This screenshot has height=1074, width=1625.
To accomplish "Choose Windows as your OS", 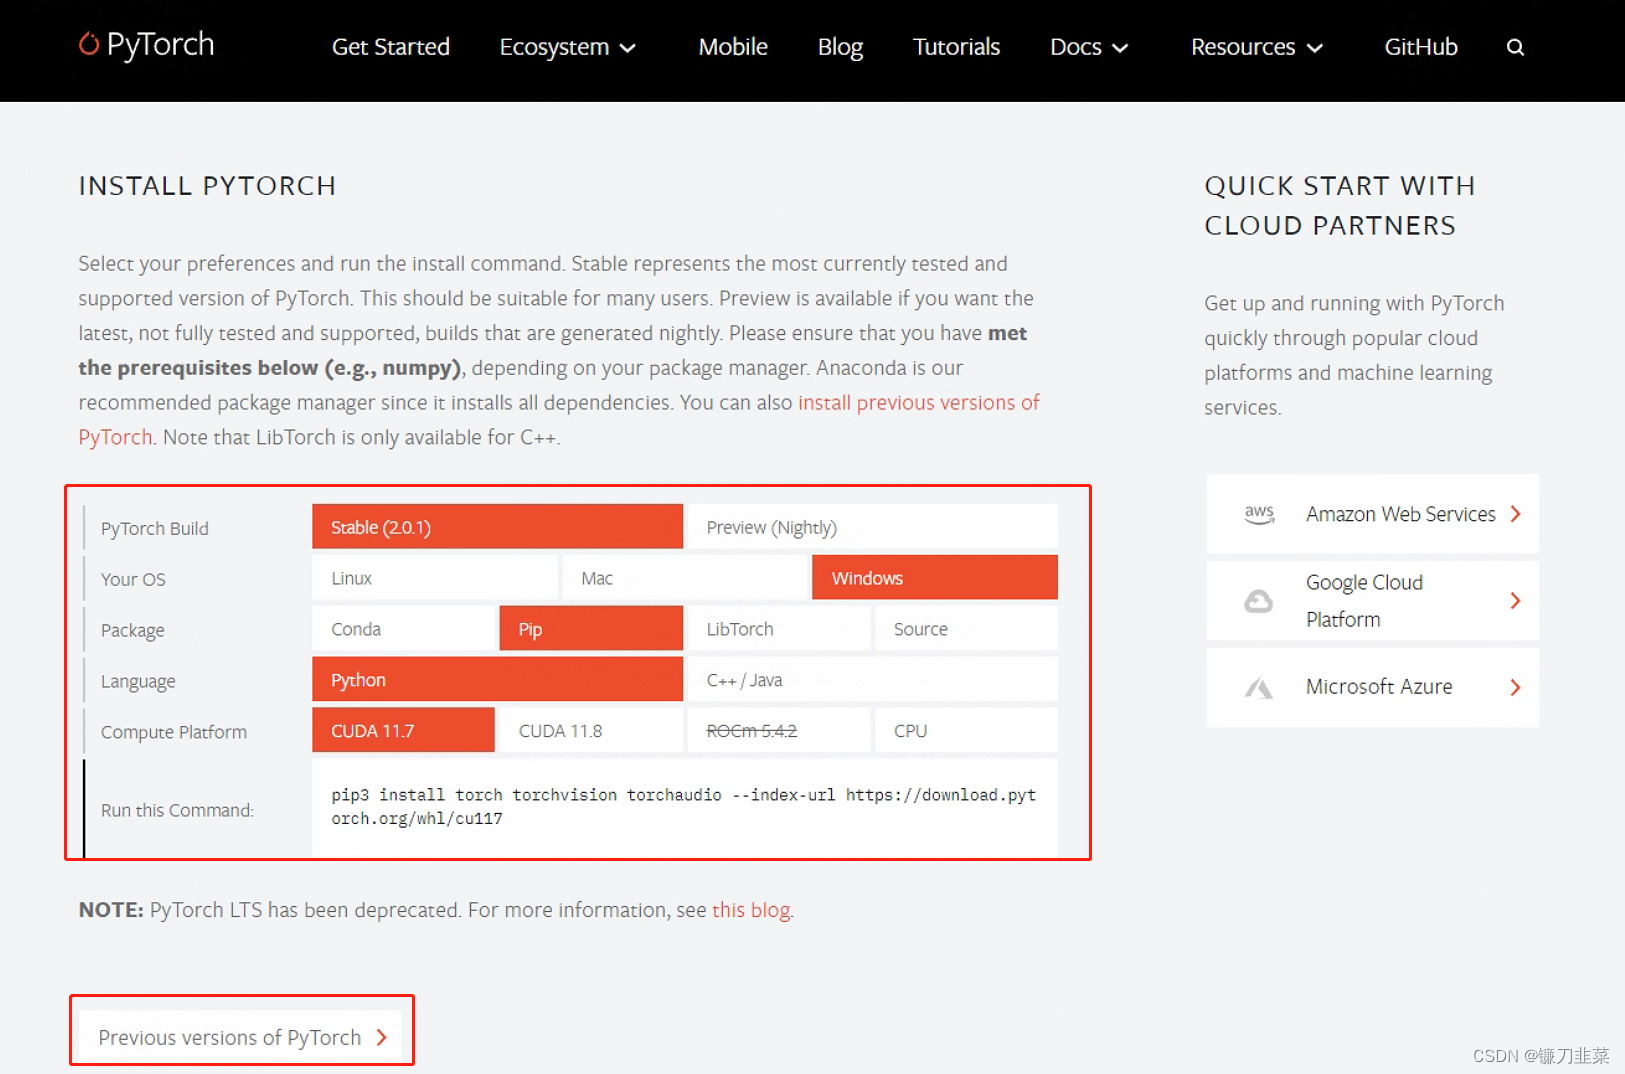I will [x=934, y=578].
